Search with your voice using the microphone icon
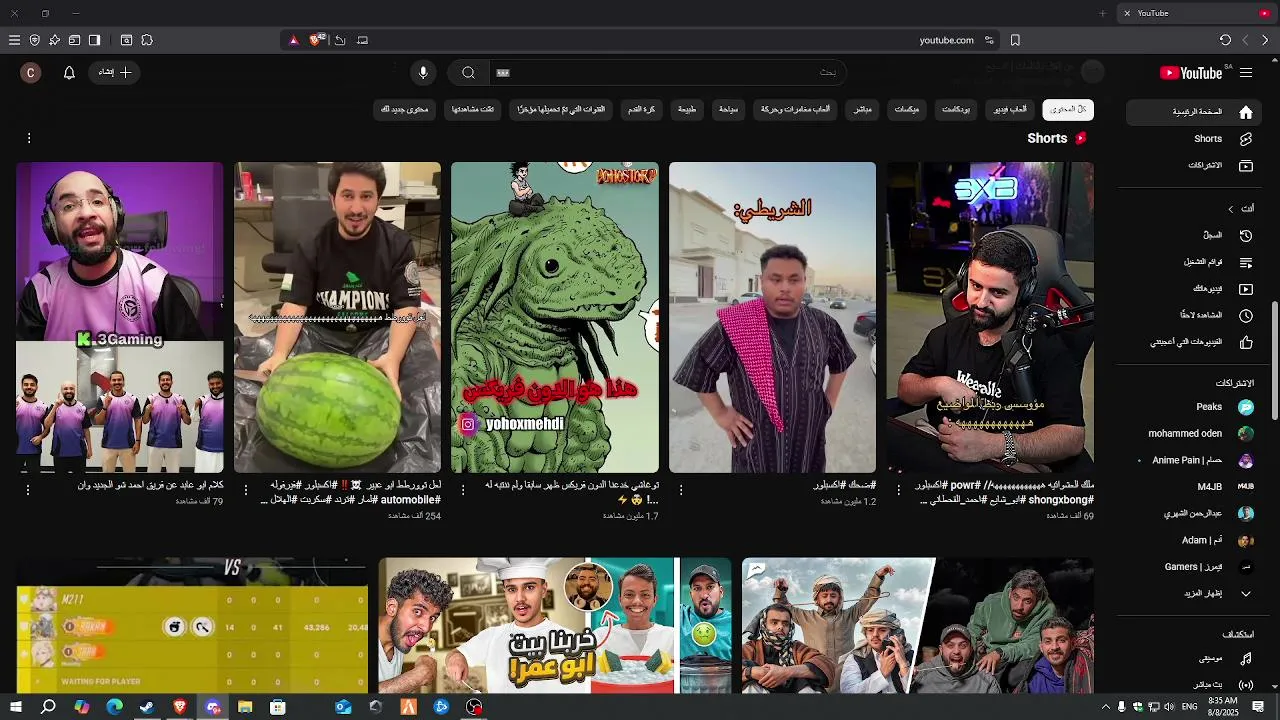Image resolution: width=1280 pixels, height=720 pixels. [x=423, y=72]
